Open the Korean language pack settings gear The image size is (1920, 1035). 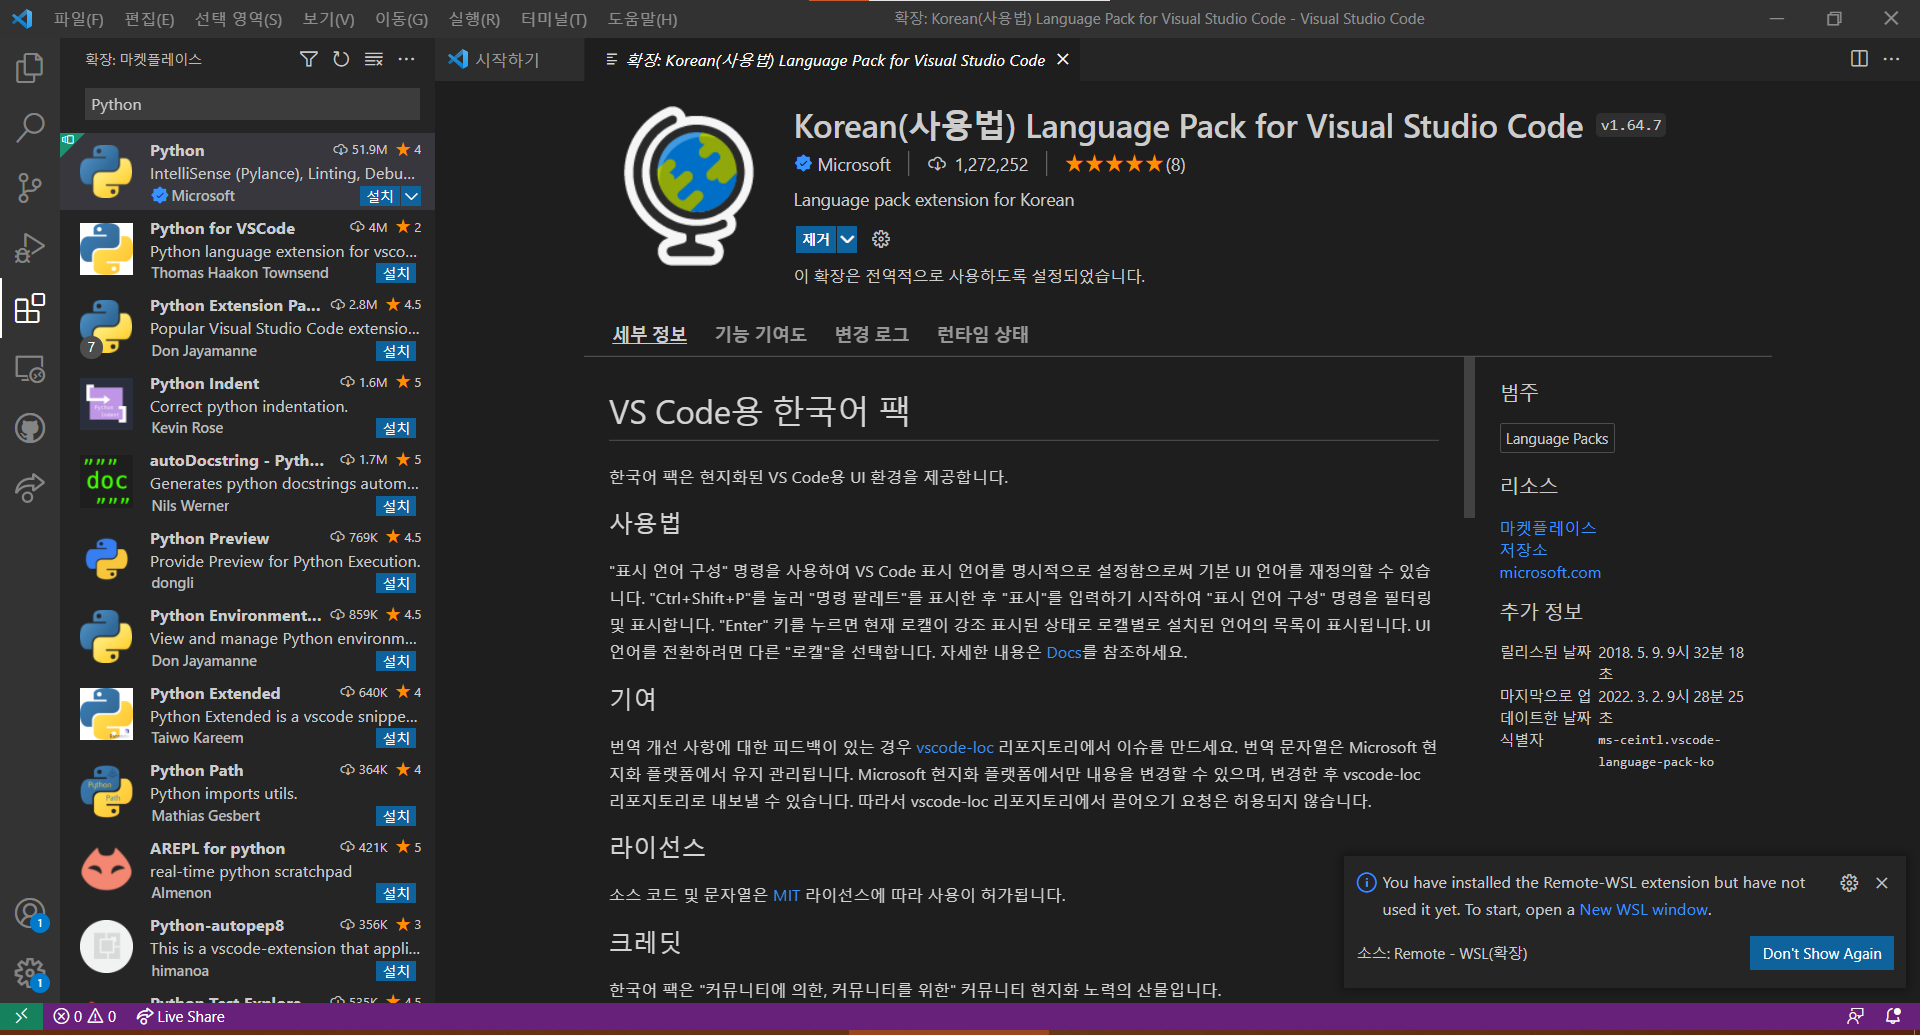click(x=881, y=239)
